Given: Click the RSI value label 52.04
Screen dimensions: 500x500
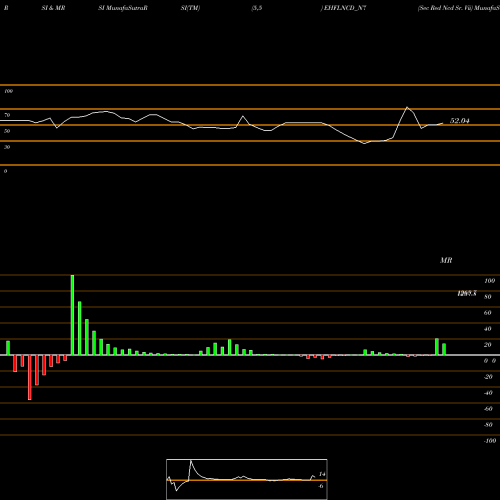Looking at the screenshot, I should click(x=459, y=121).
